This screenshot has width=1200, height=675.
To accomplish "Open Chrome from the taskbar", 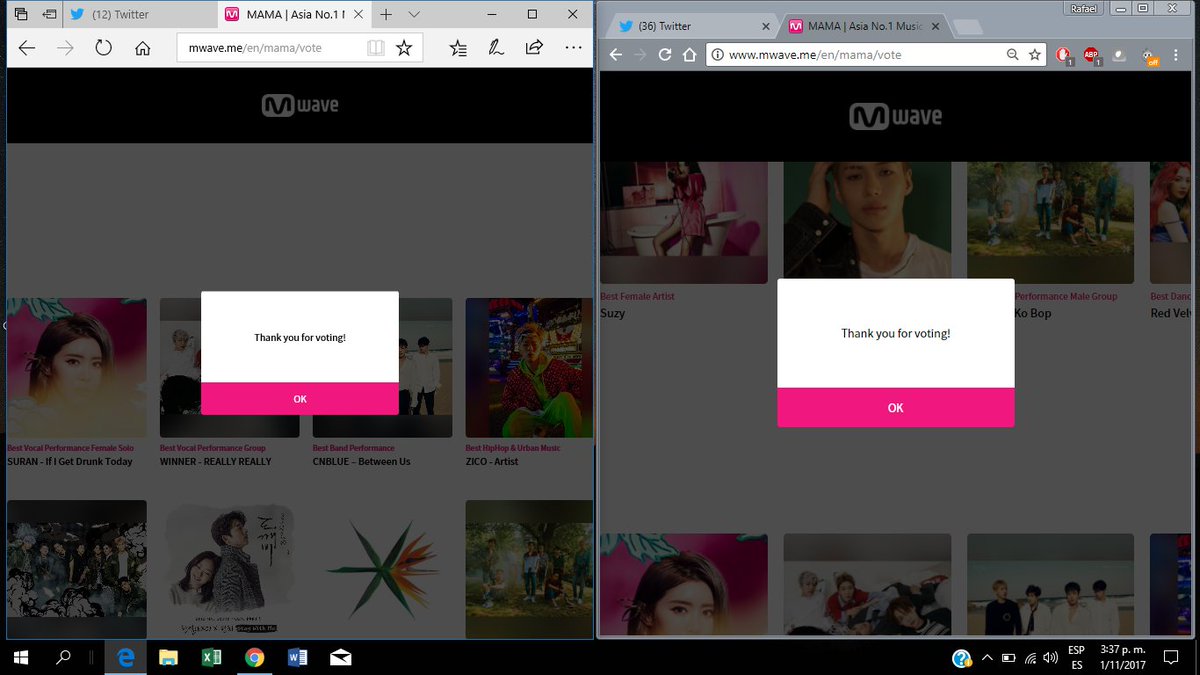I will point(254,657).
